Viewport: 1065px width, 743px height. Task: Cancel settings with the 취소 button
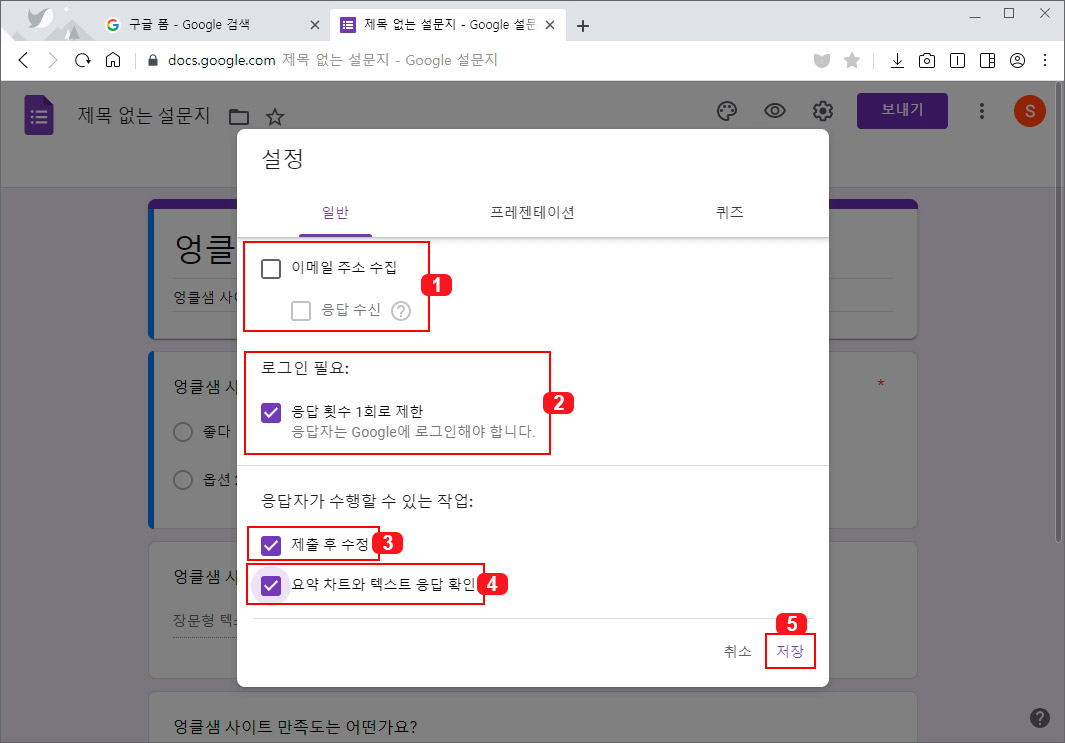pyautogui.click(x=737, y=650)
